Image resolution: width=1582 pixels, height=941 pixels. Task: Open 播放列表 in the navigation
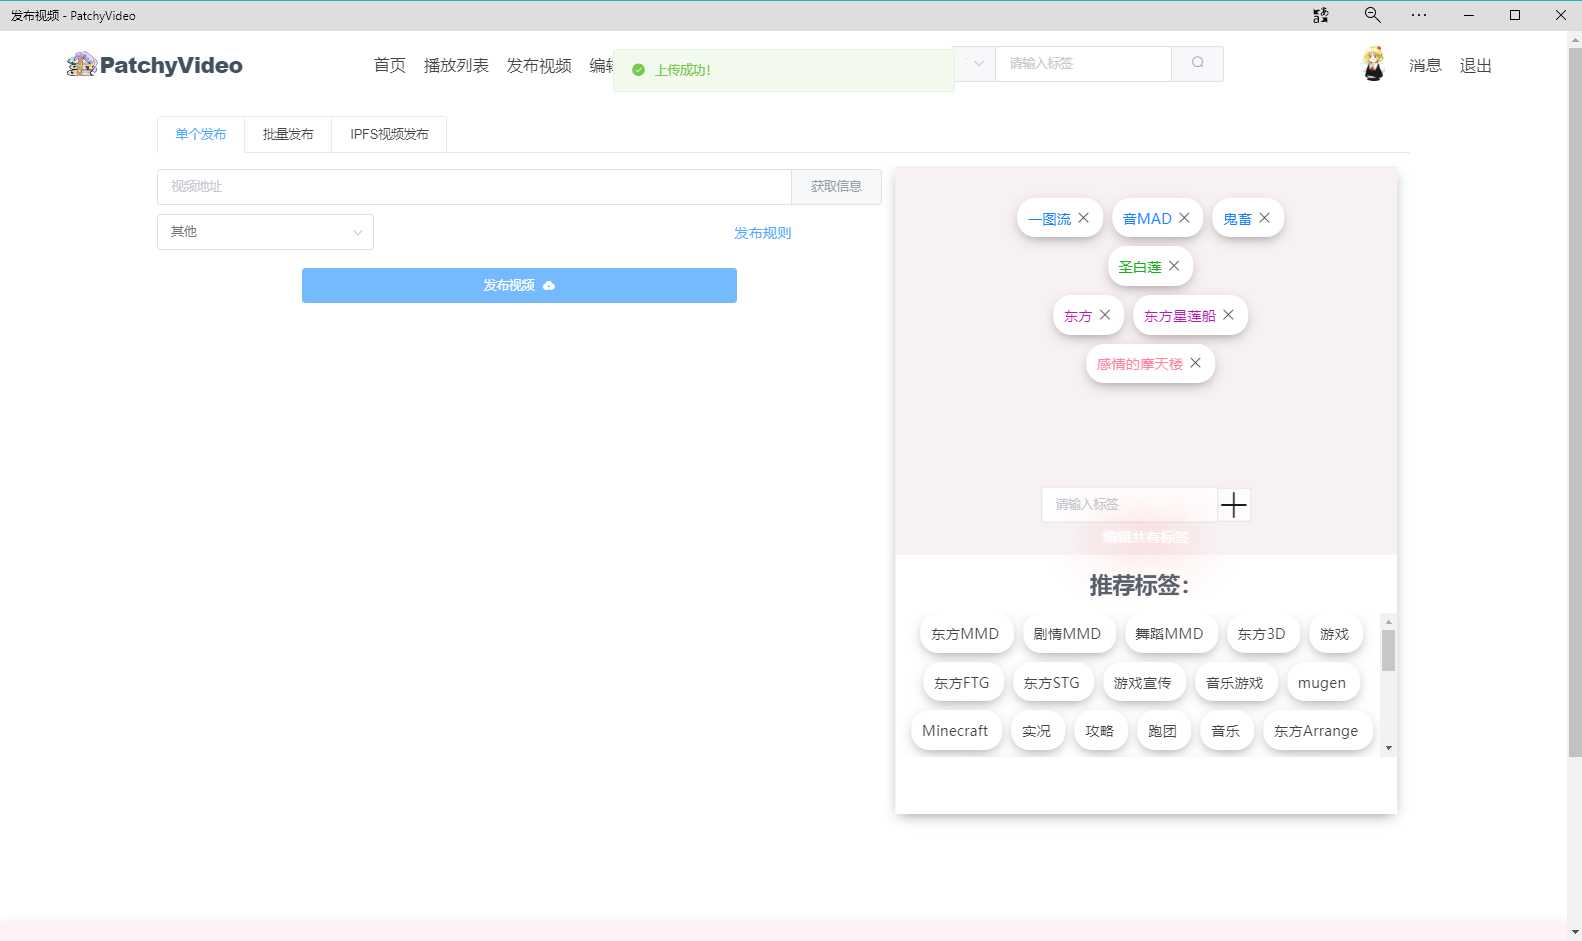[x=456, y=65]
